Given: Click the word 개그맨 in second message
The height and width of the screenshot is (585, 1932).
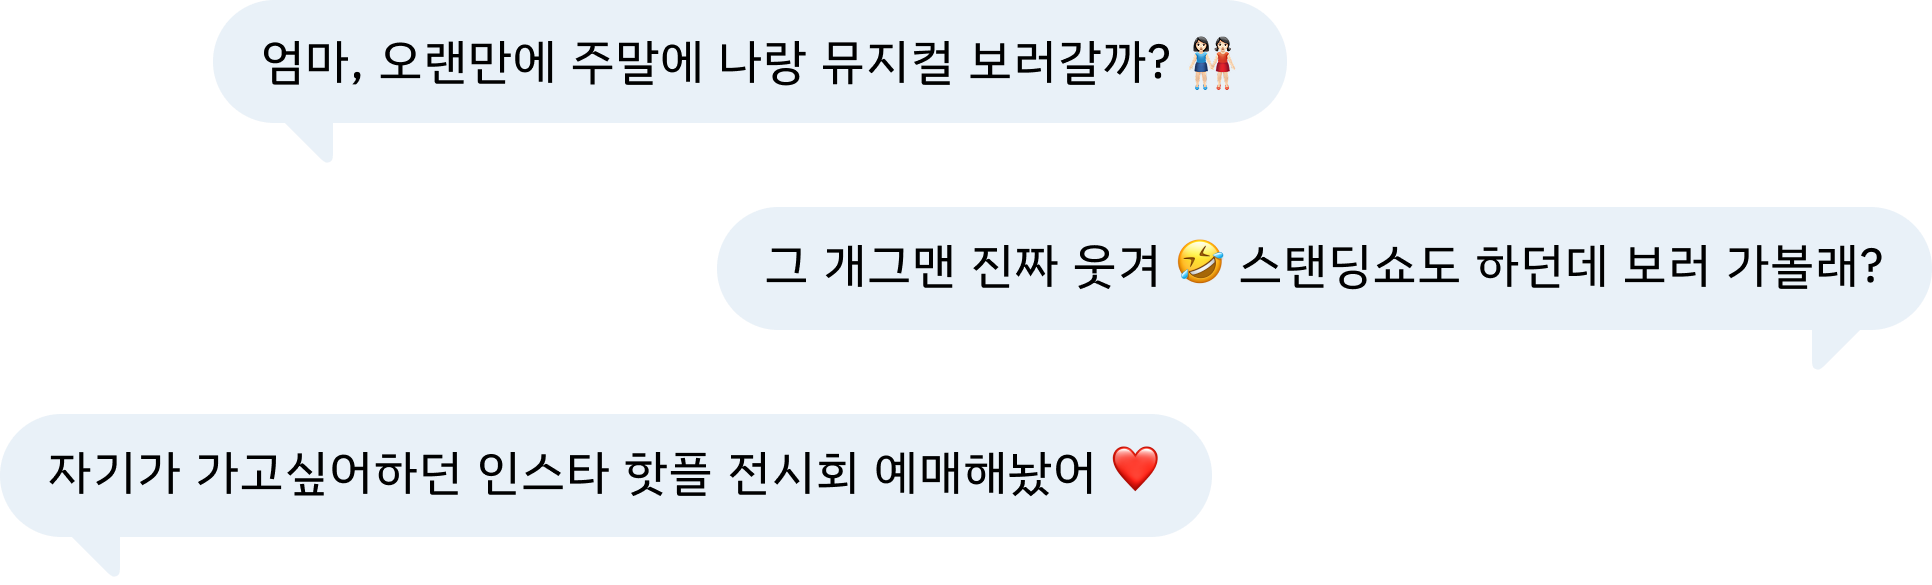Looking at the screenshot, I should 889,267.
